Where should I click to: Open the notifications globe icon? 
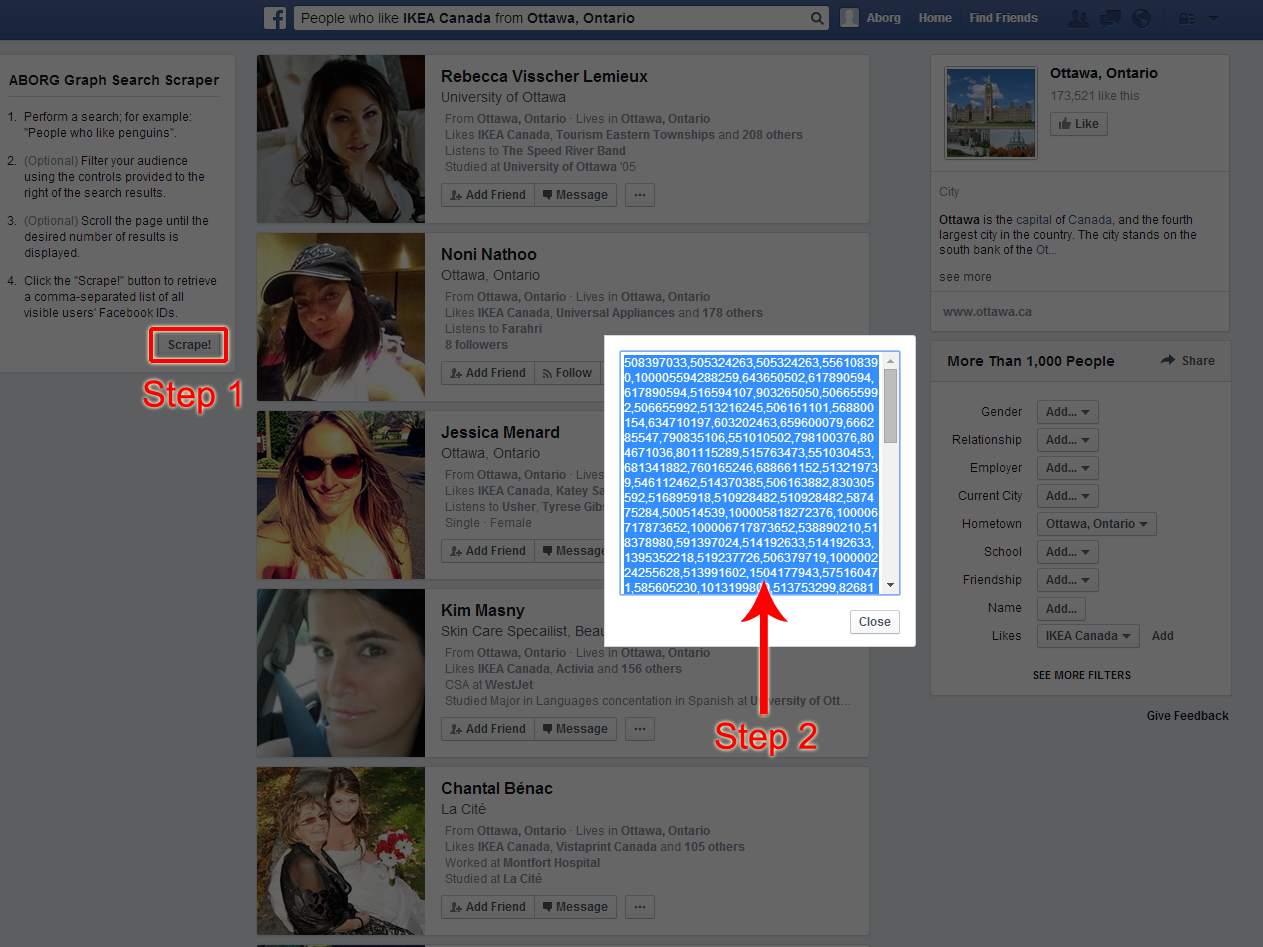pyautogui.click(x=1140, y=18)
